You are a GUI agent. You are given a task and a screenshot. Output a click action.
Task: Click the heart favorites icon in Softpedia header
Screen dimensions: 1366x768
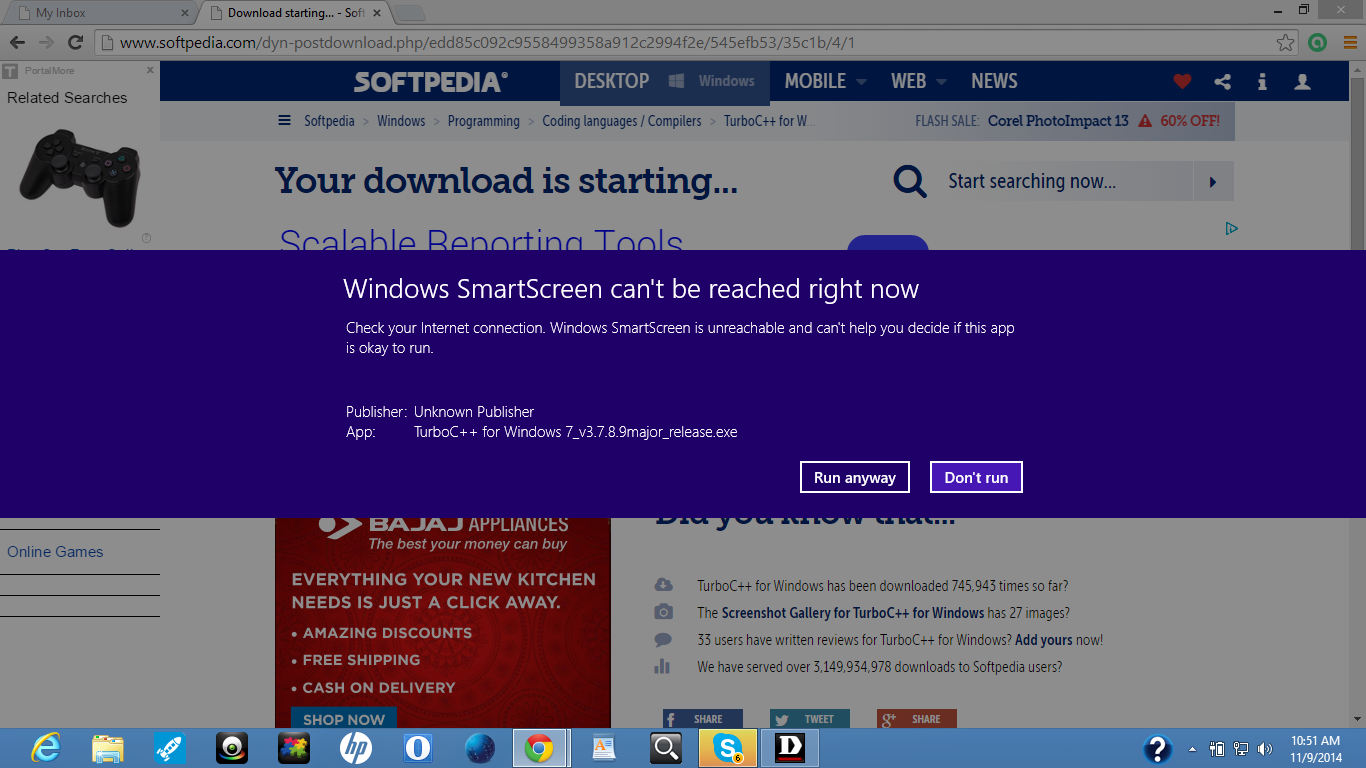click(x=1182, y=82)
